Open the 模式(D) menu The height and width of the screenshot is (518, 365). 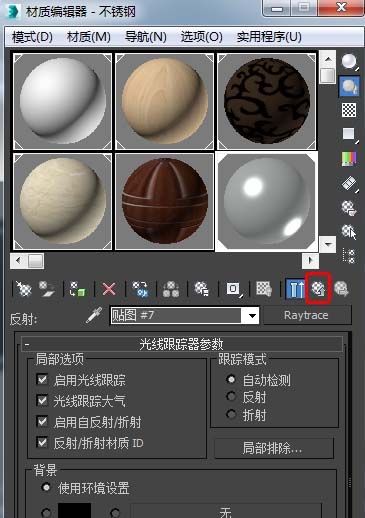pyautogui.click(x=32, y=37)
